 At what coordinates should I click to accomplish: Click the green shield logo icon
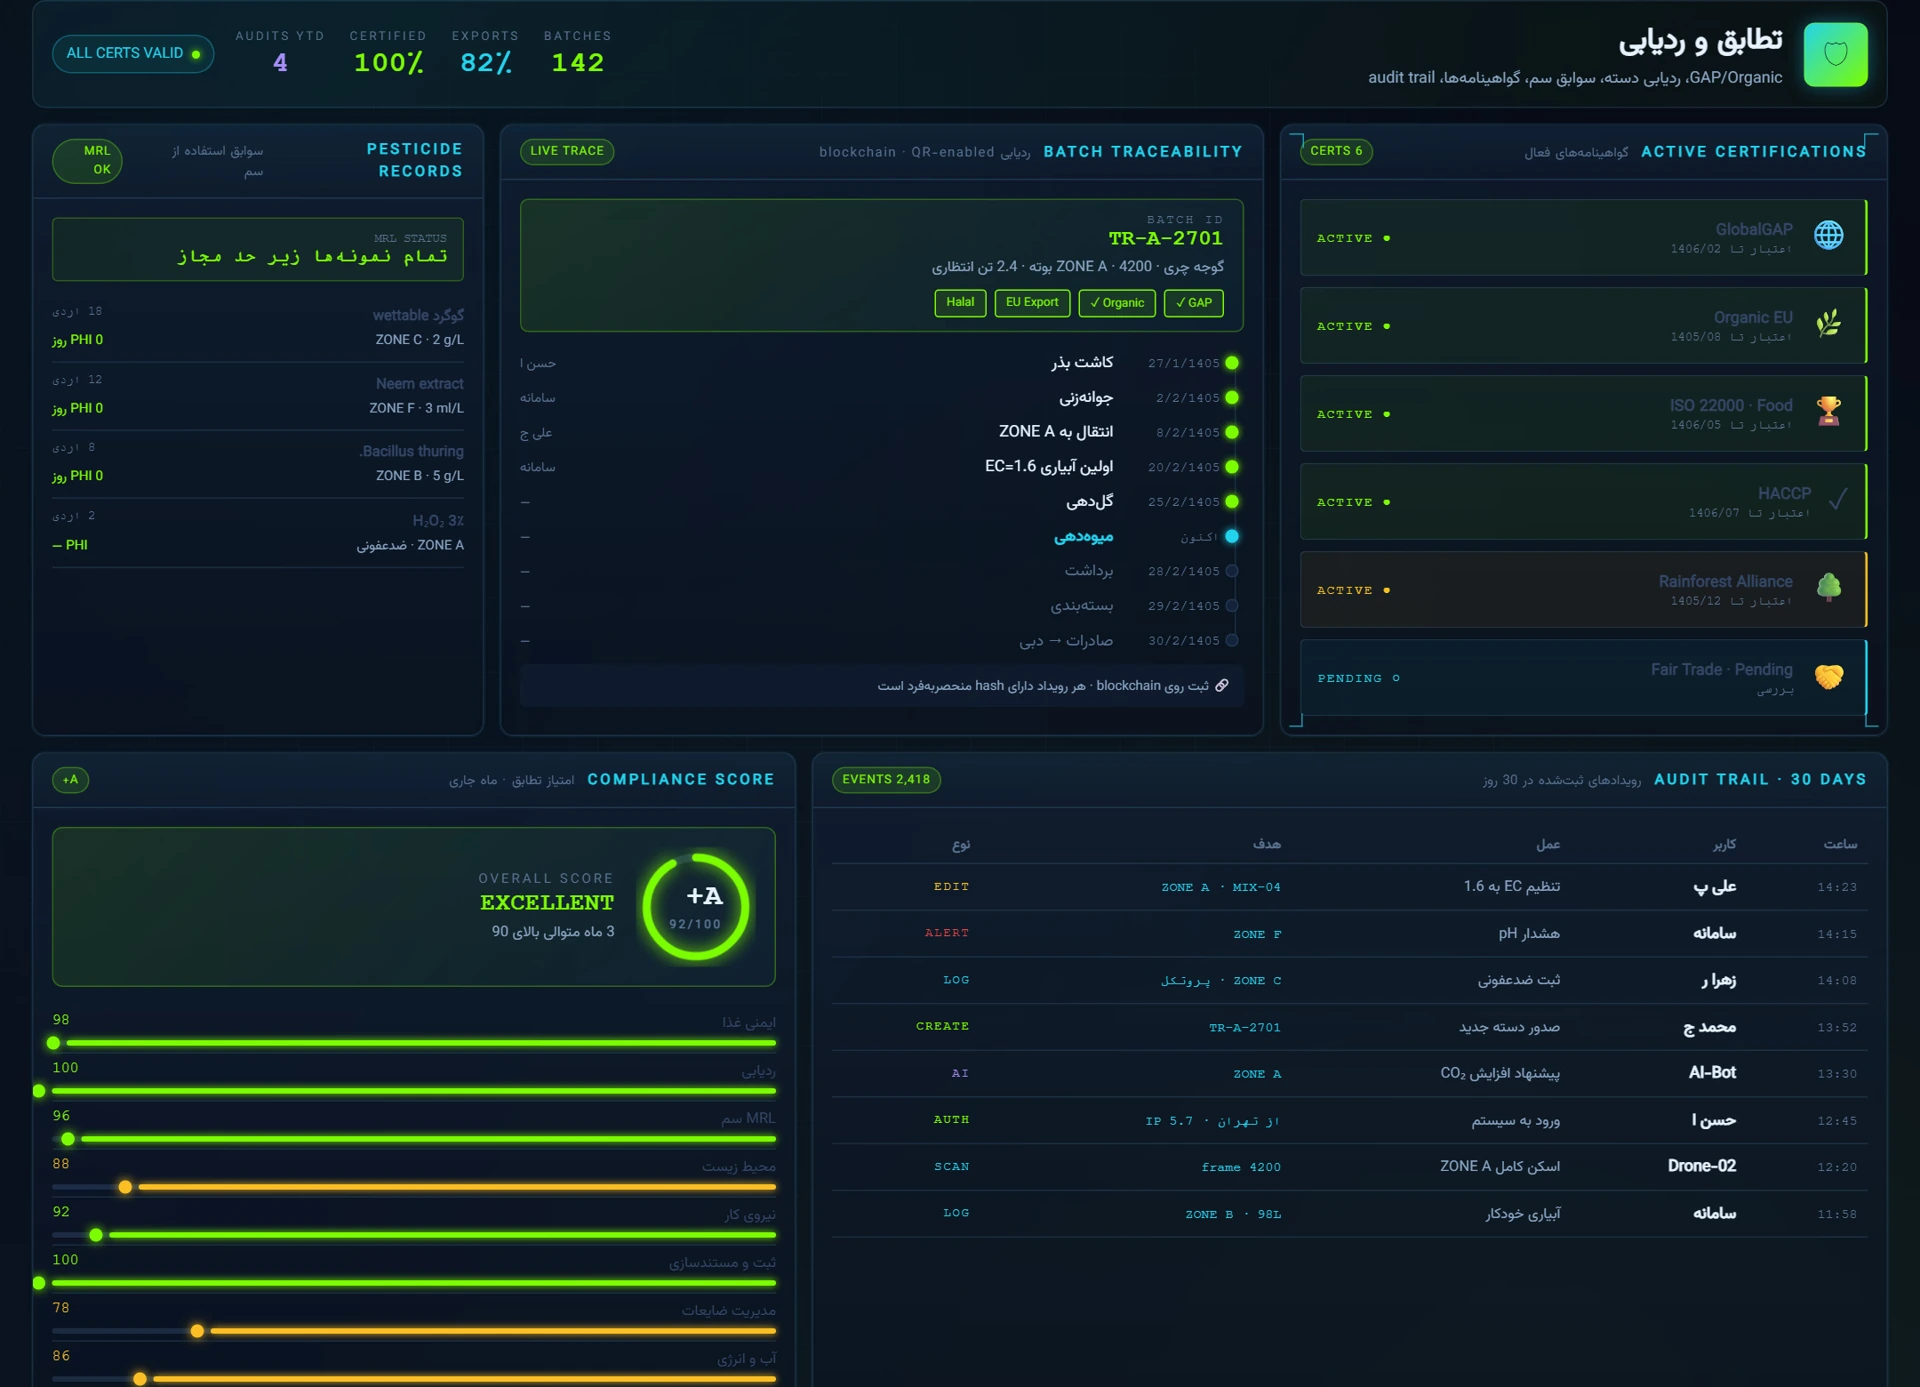1835,54
